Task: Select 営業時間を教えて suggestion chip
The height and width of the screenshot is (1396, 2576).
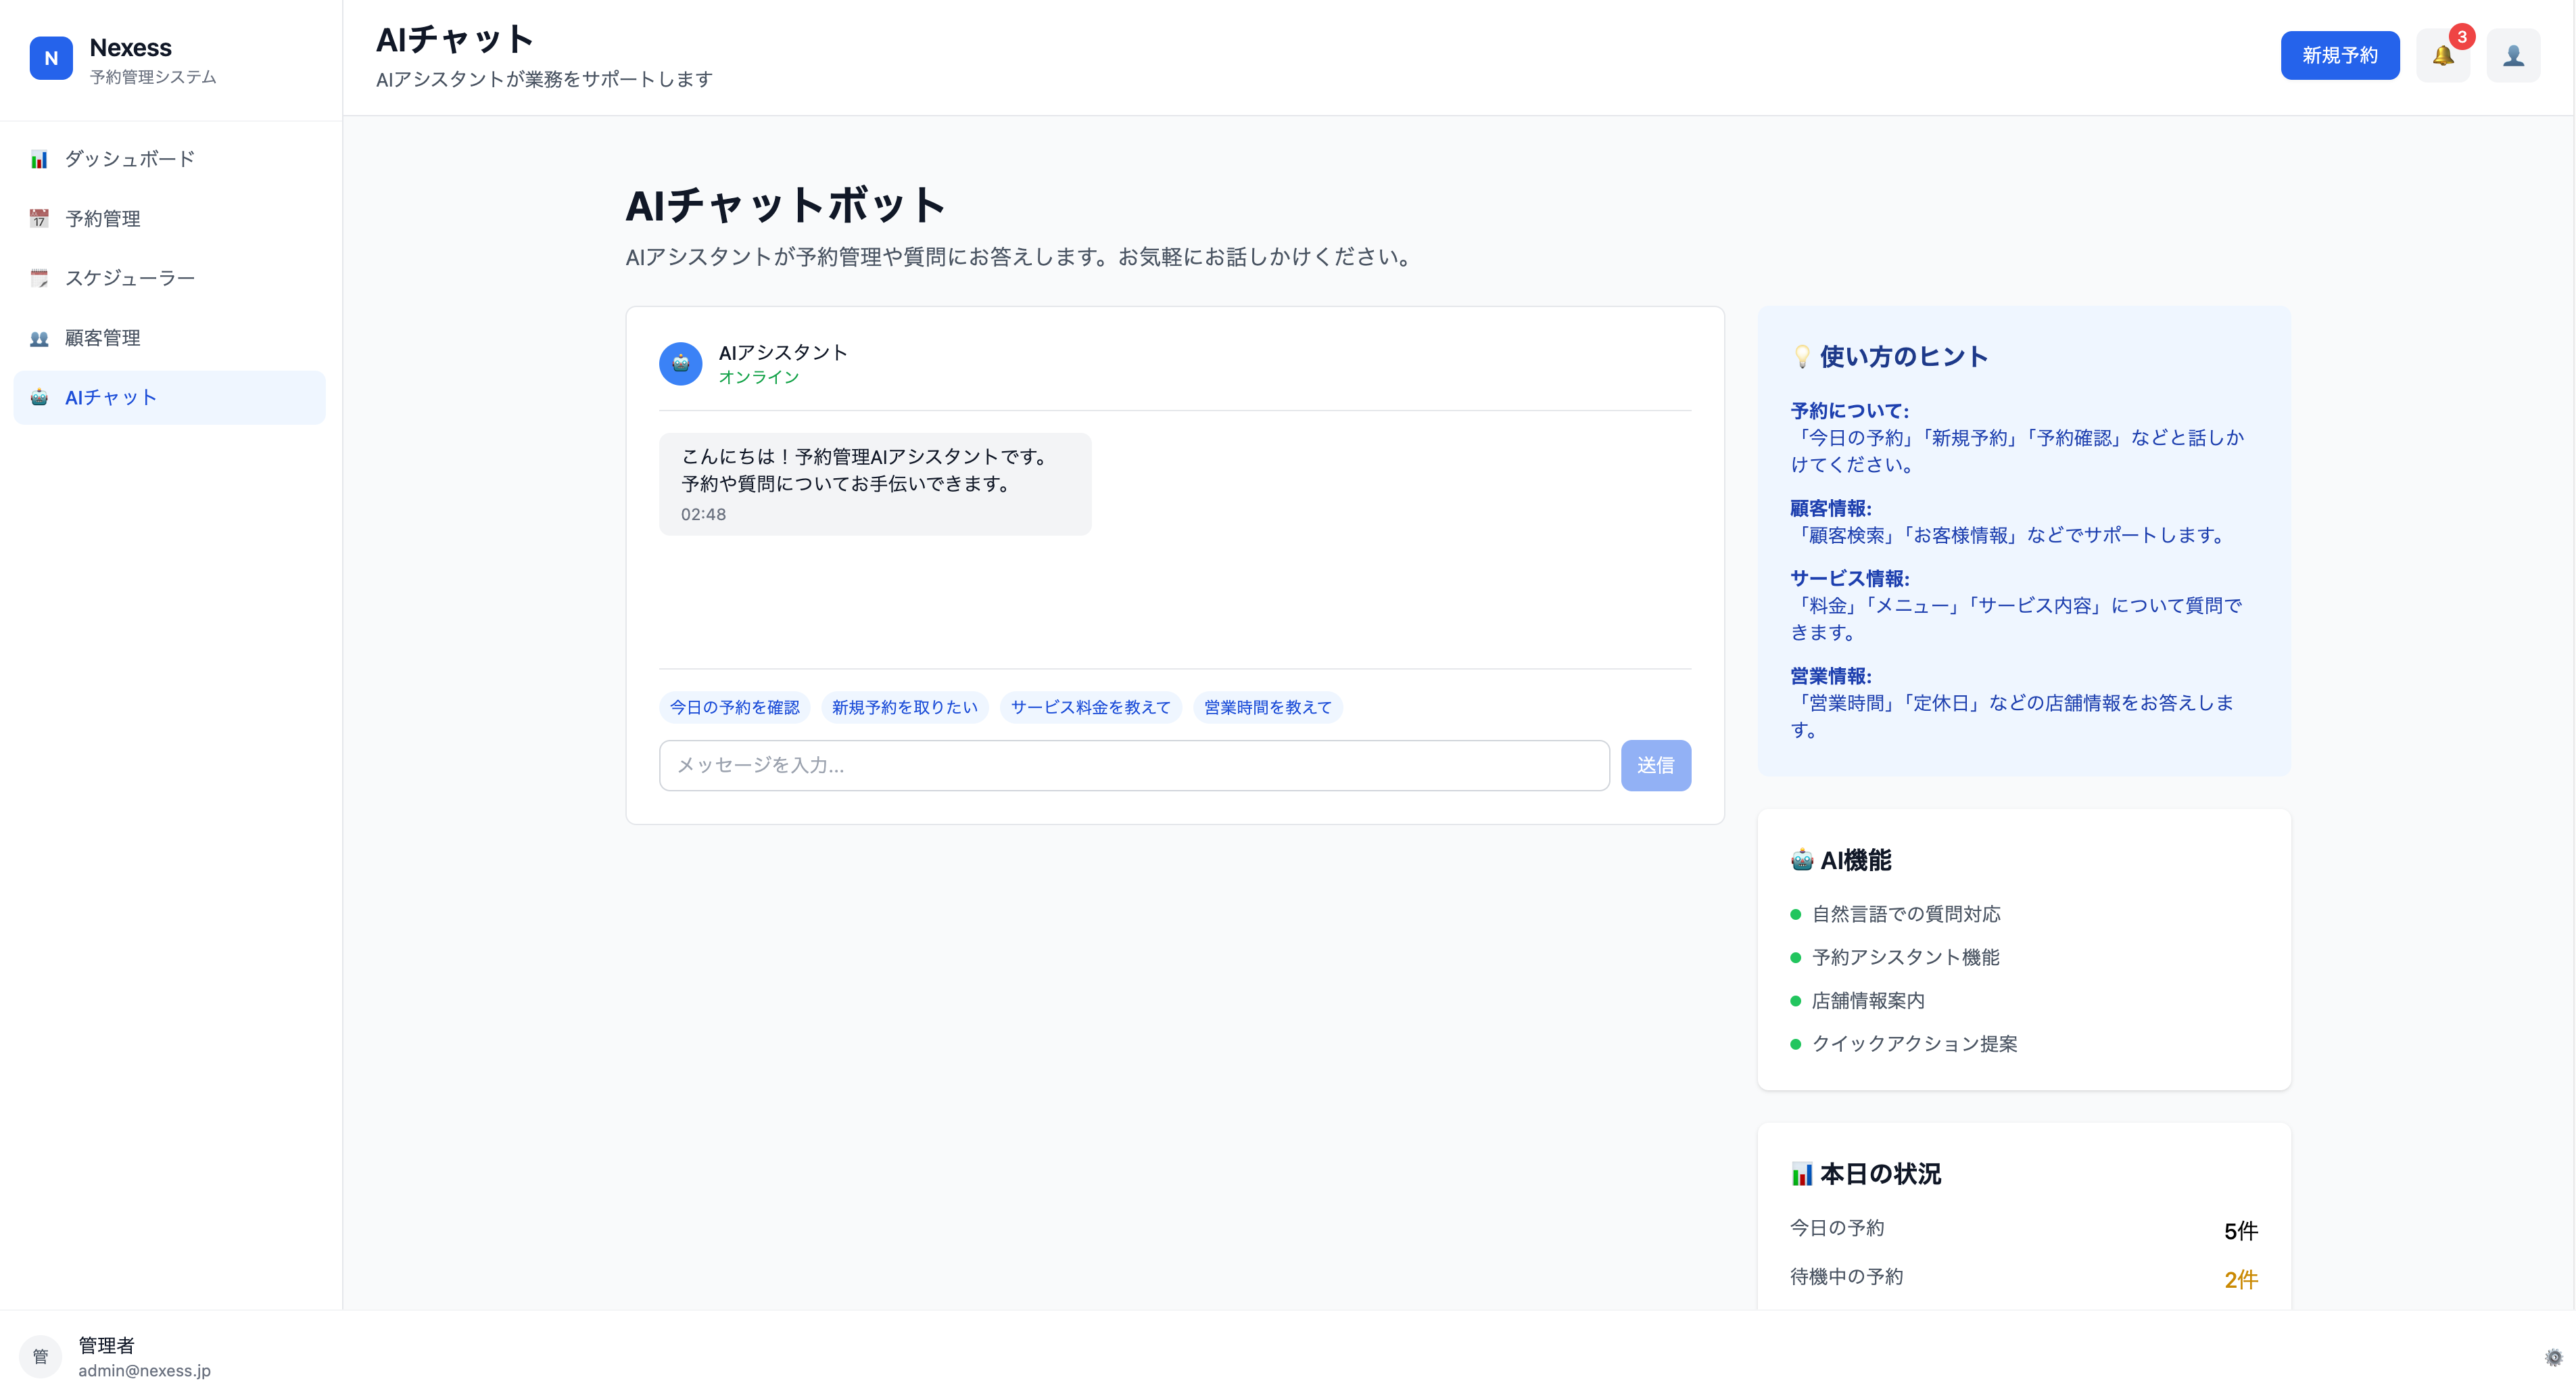Action: [x=1267, y=707]
